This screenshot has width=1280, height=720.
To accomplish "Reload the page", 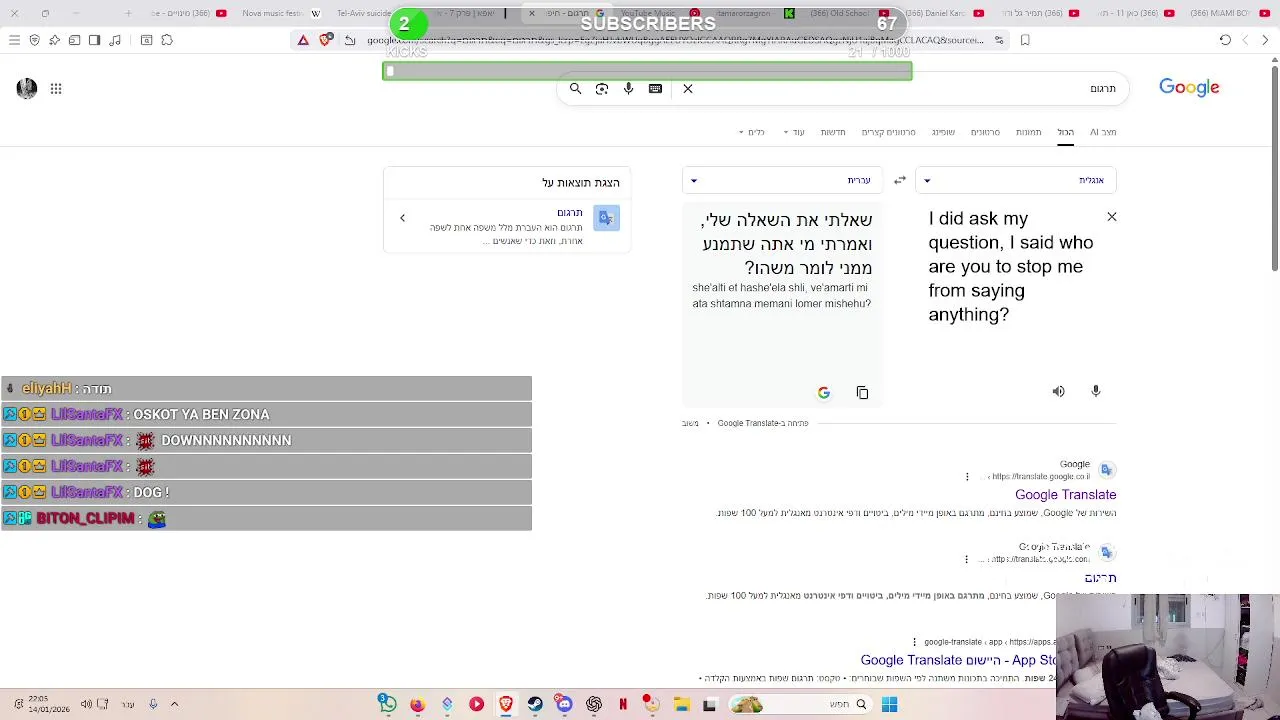I will (1225, 40).
